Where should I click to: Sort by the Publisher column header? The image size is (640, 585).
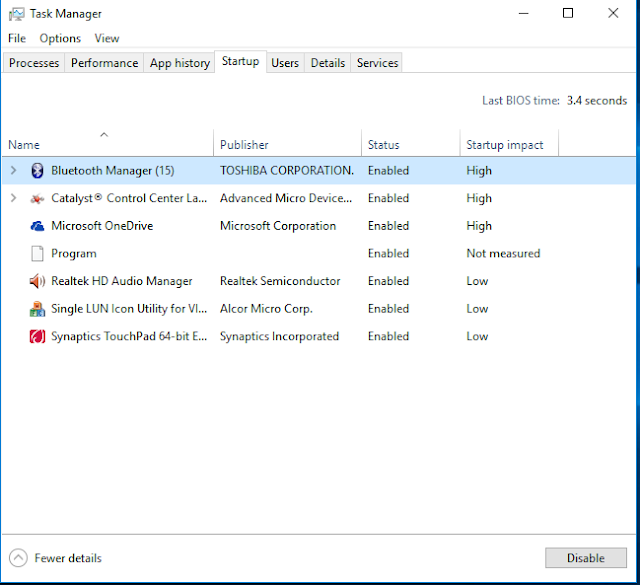point(287,143)
